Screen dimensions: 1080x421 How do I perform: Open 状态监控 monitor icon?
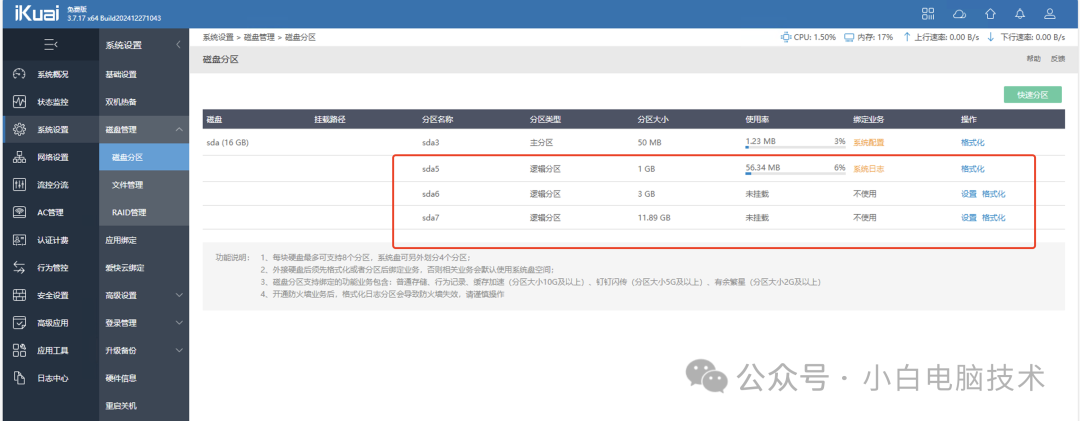19,102
